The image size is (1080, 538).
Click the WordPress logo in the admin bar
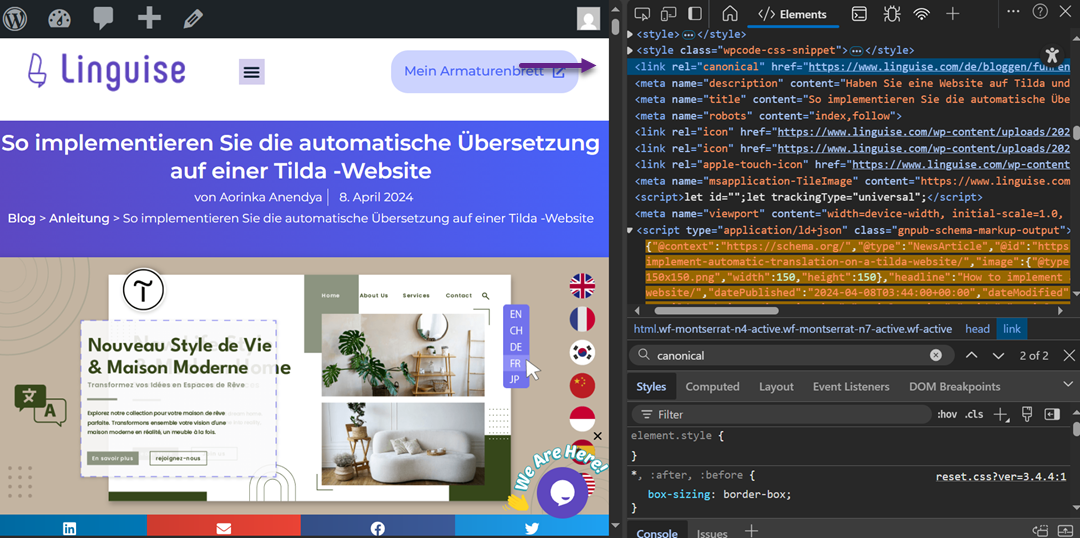pyautogui.click(x=15, y=18)
